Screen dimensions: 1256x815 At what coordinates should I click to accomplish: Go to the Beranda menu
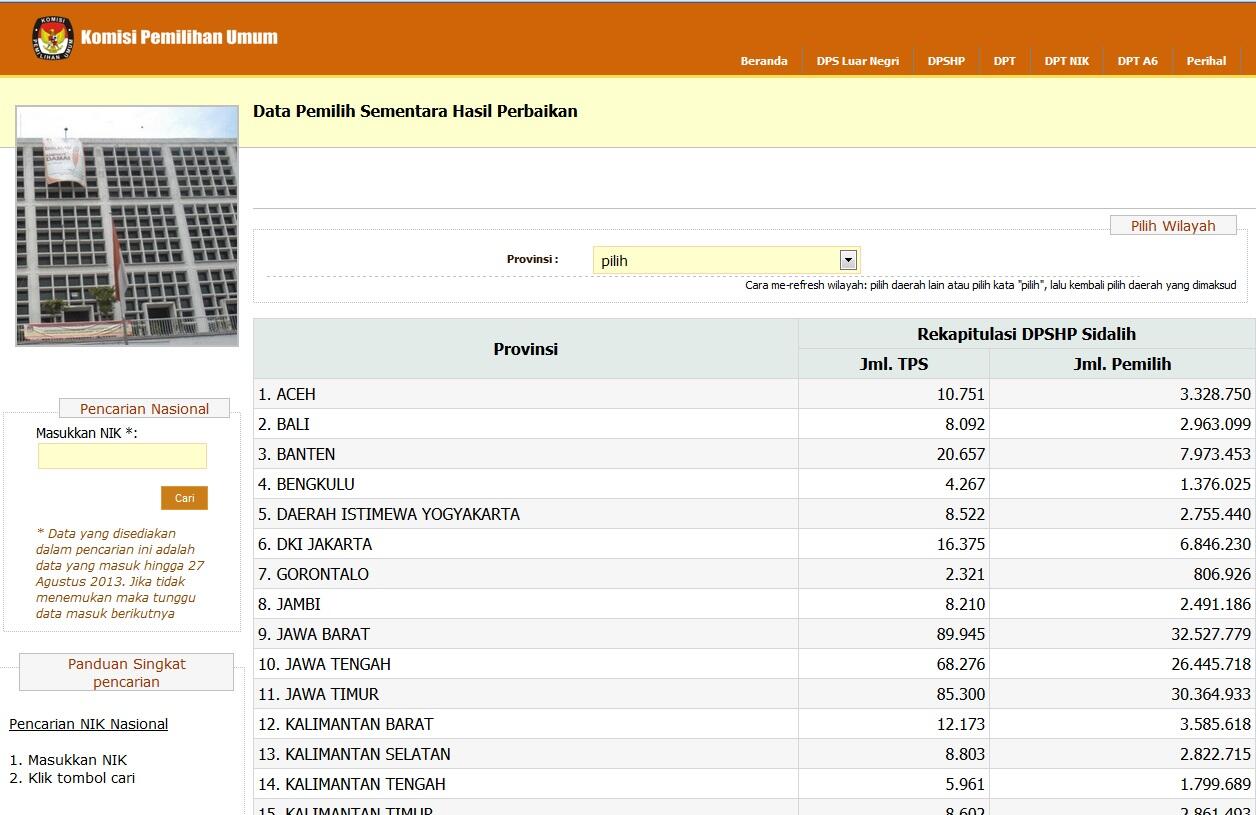click(x=764, y=61)
